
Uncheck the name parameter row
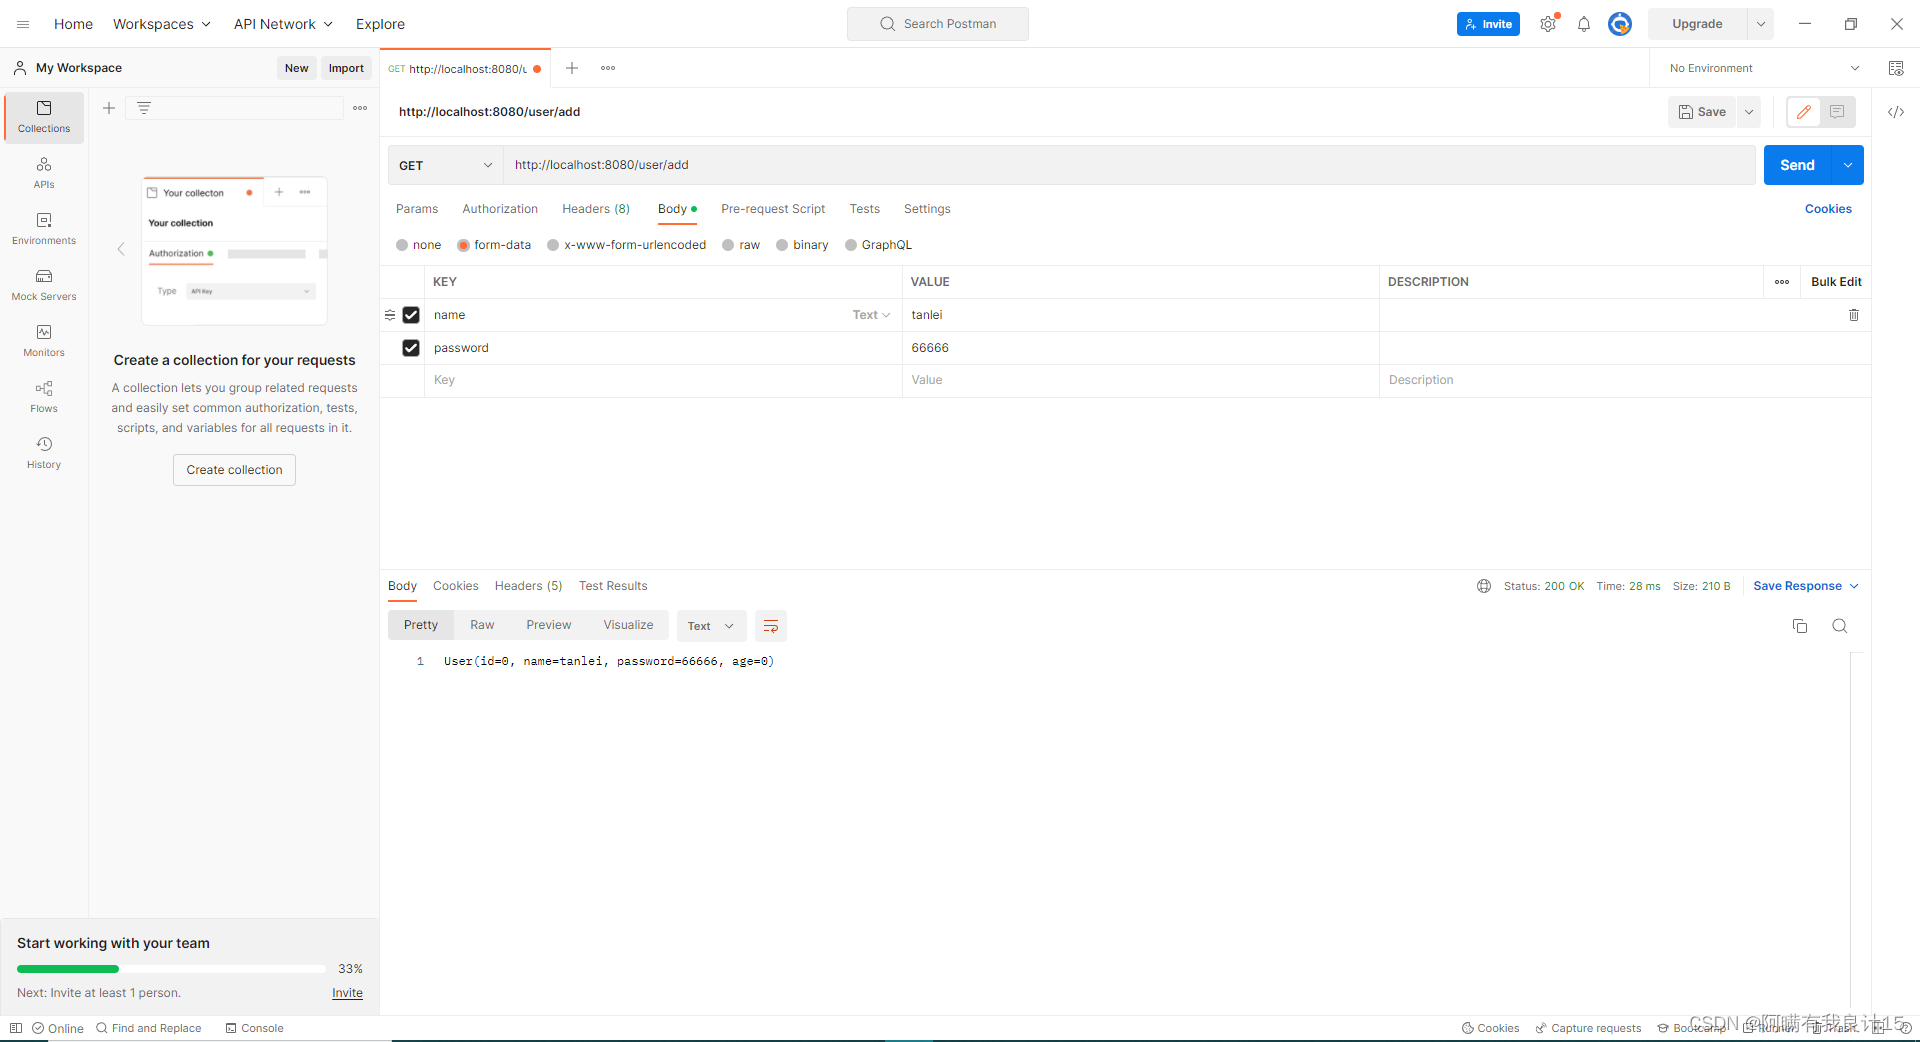[411, 315]
